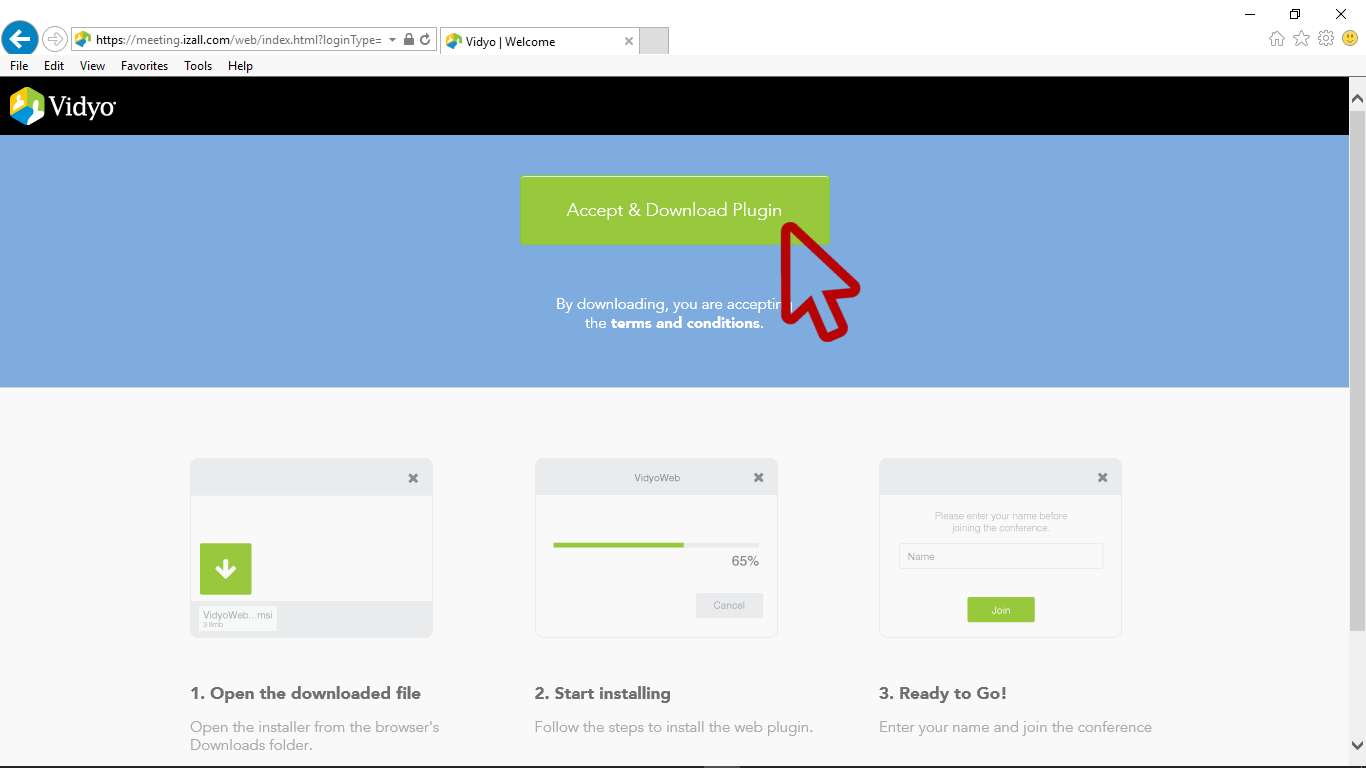The image size is (1366, 768).
Task: Click Accept & Download Plugin button
Action: point(674,210)
